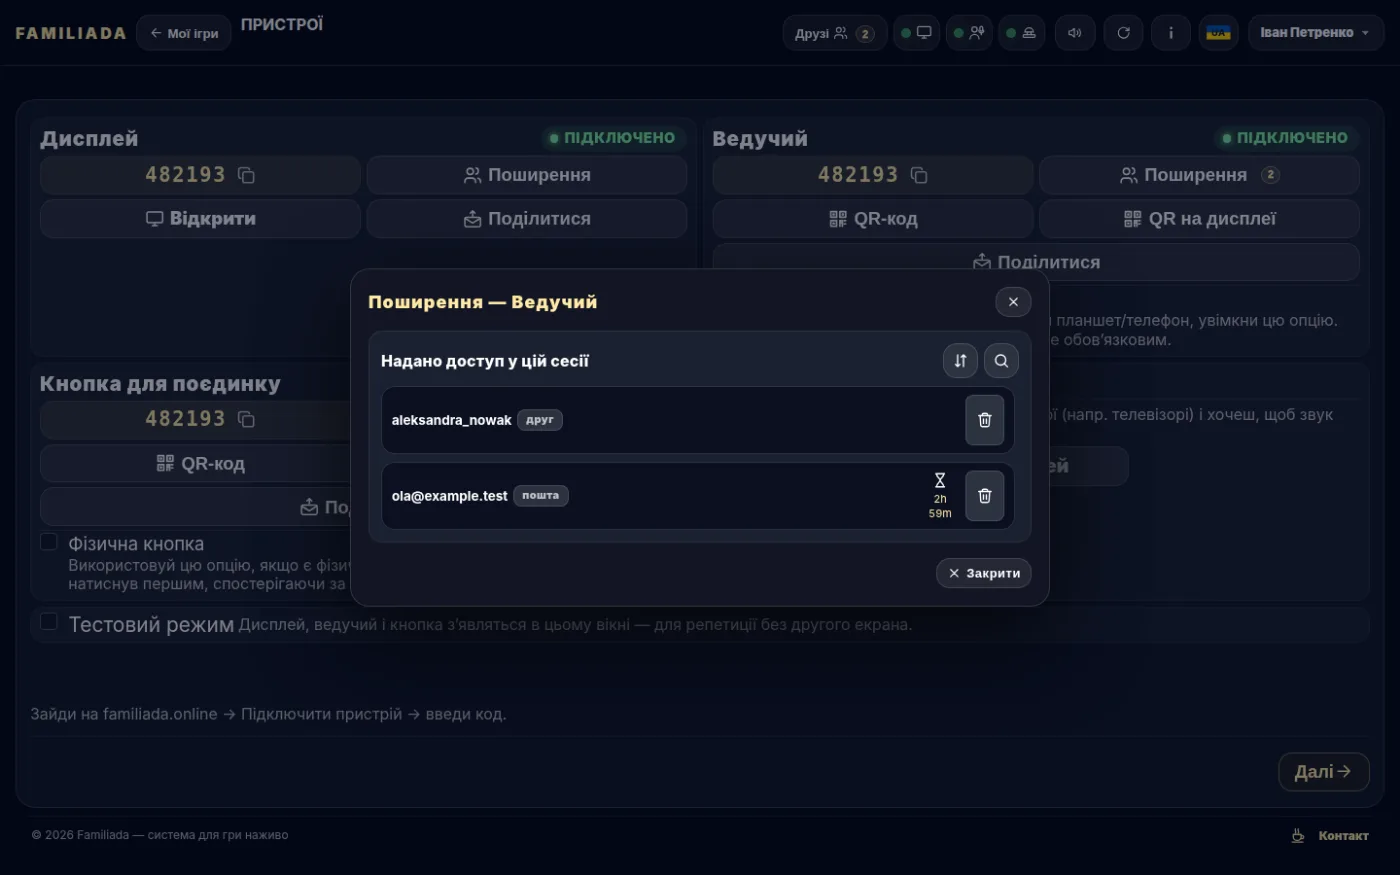Open Поширення for the Дисплей

(x=527, y=175)
